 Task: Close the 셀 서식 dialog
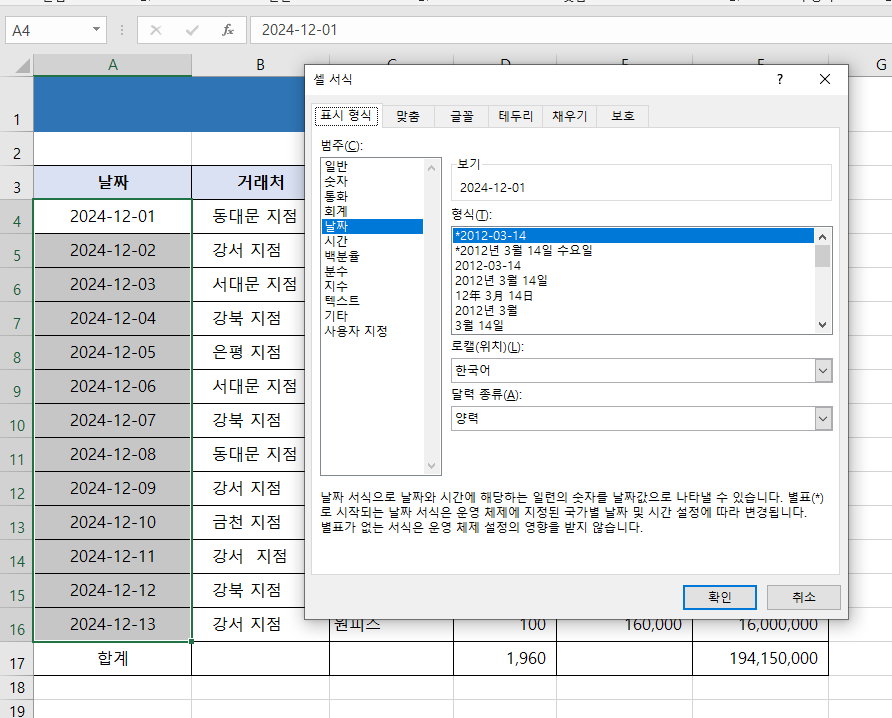pos(825,79)
